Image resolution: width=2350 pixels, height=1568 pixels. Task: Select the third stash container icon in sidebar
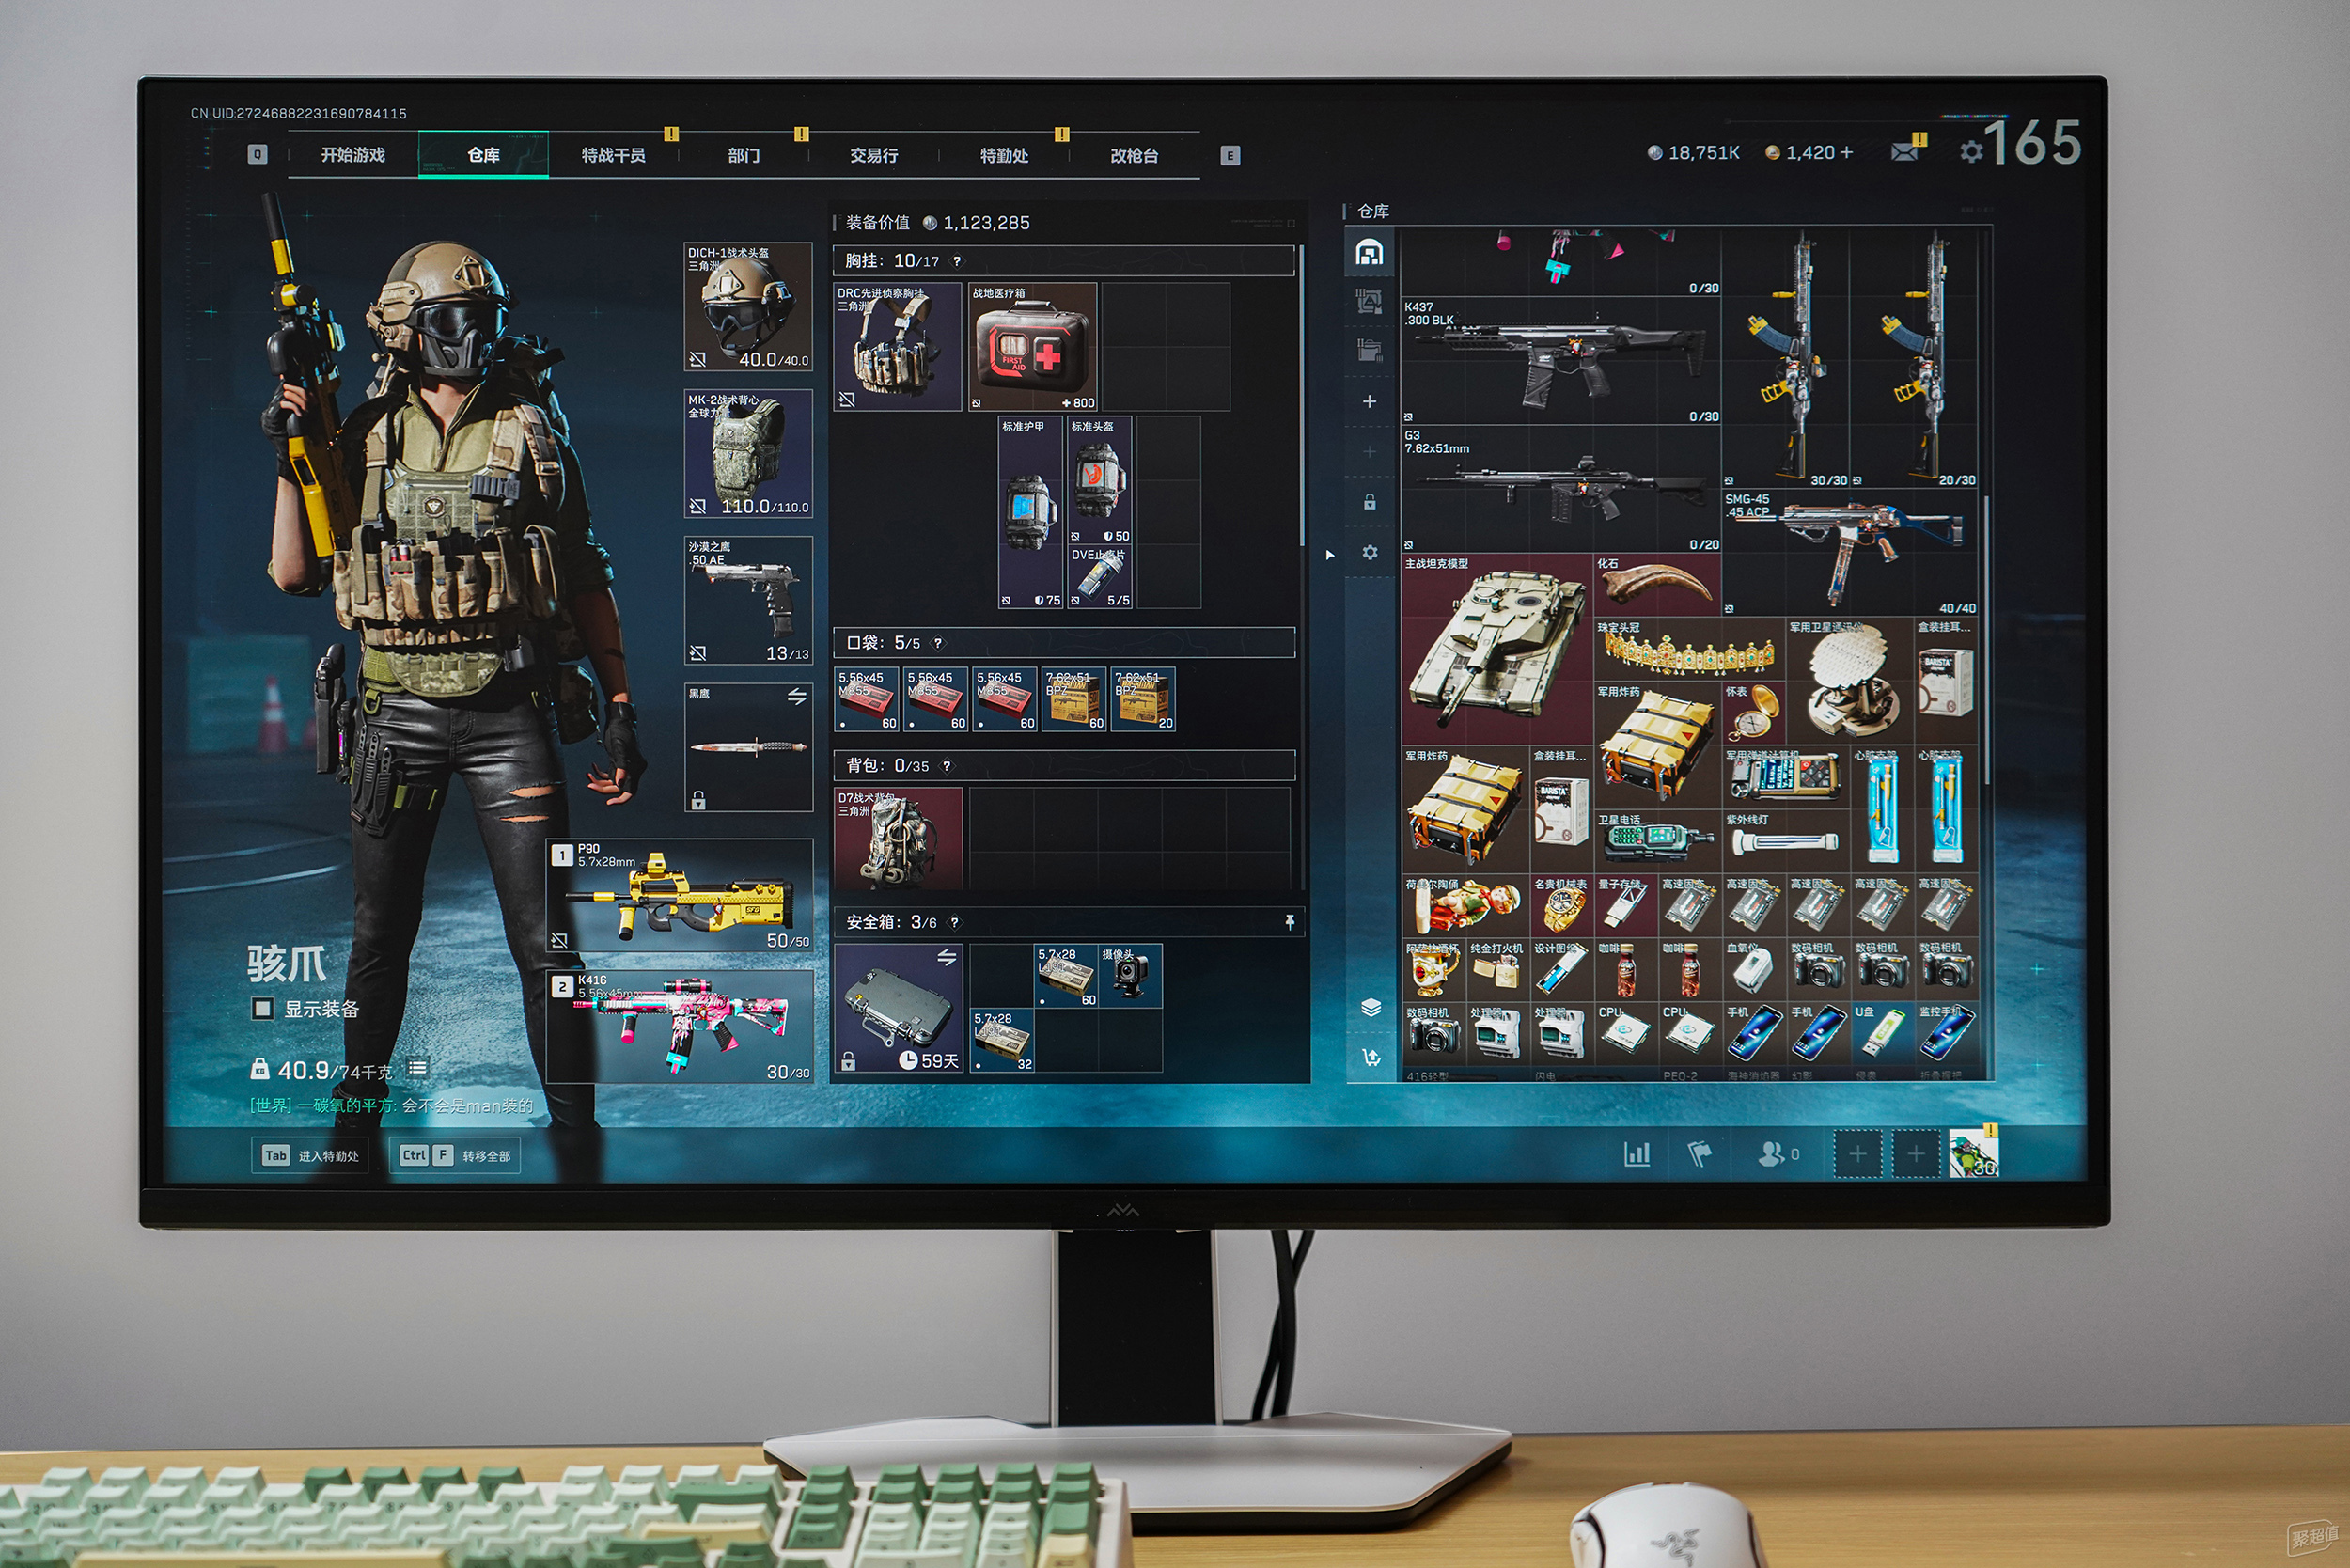point(1369,350)
